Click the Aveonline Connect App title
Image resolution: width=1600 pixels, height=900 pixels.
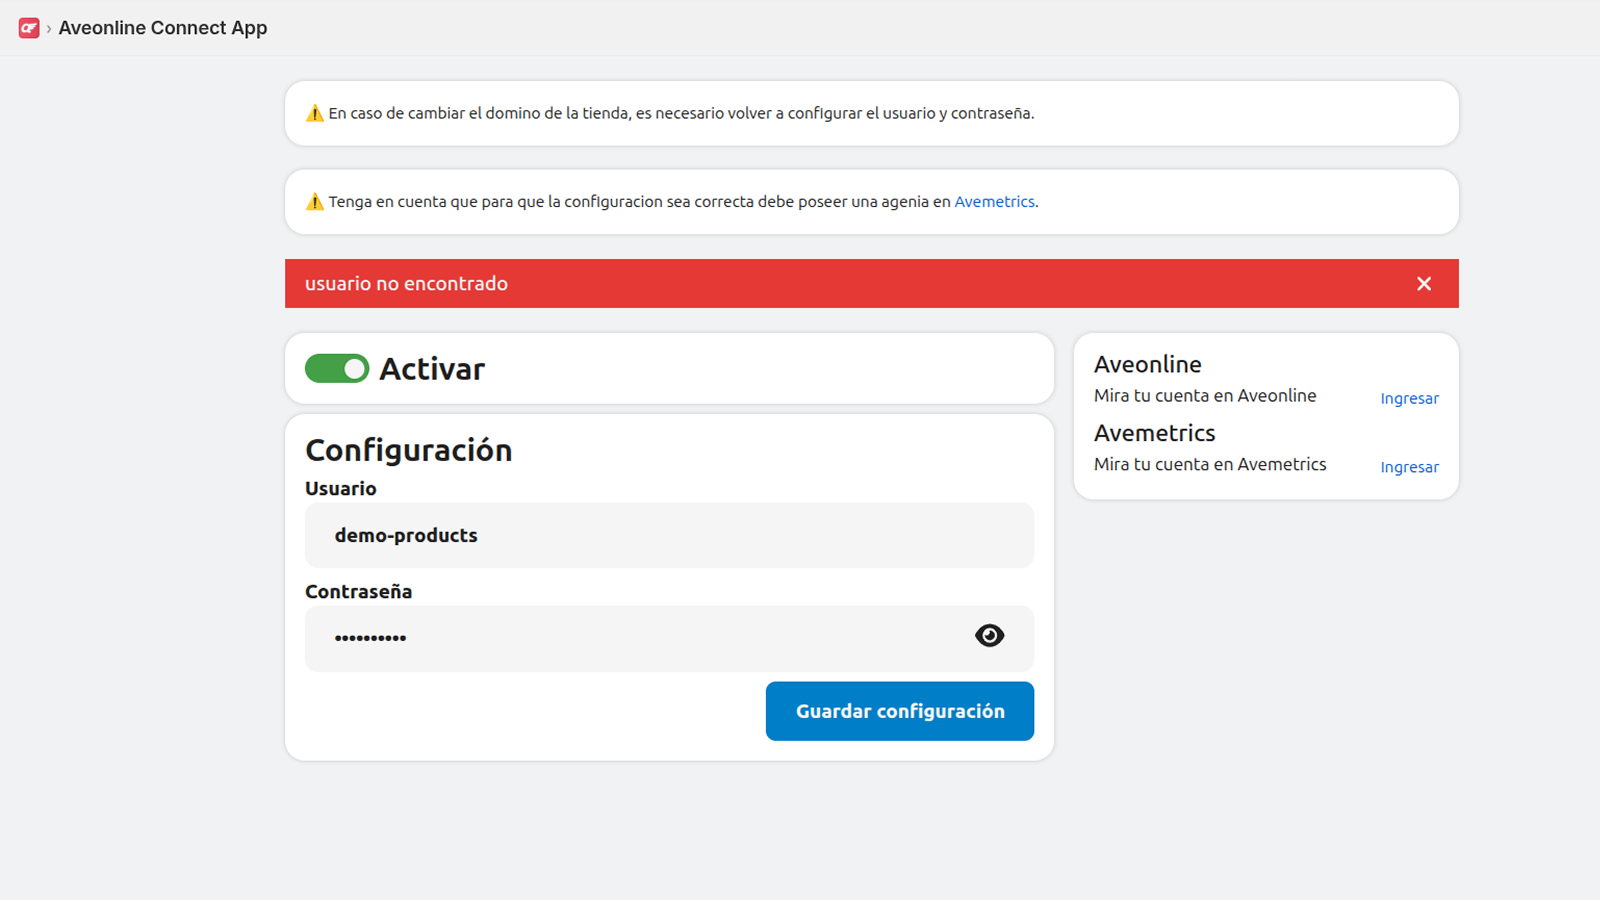click(163, 28)
